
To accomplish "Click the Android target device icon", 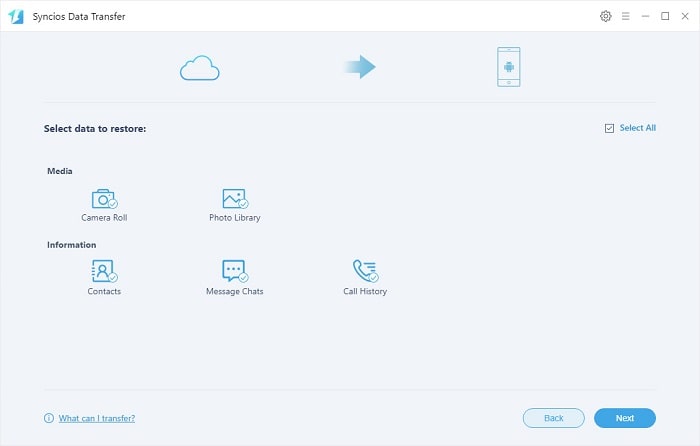I will click(x=508, y=67).
